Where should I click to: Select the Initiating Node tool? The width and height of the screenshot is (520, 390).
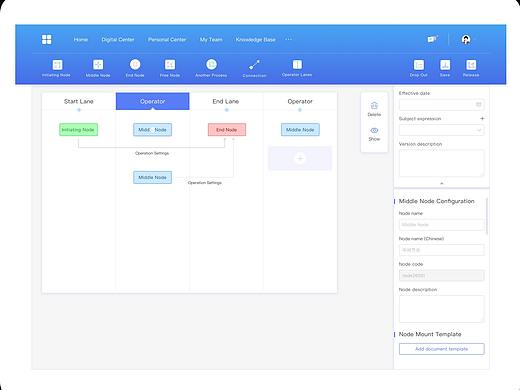(x=56, y=68)
